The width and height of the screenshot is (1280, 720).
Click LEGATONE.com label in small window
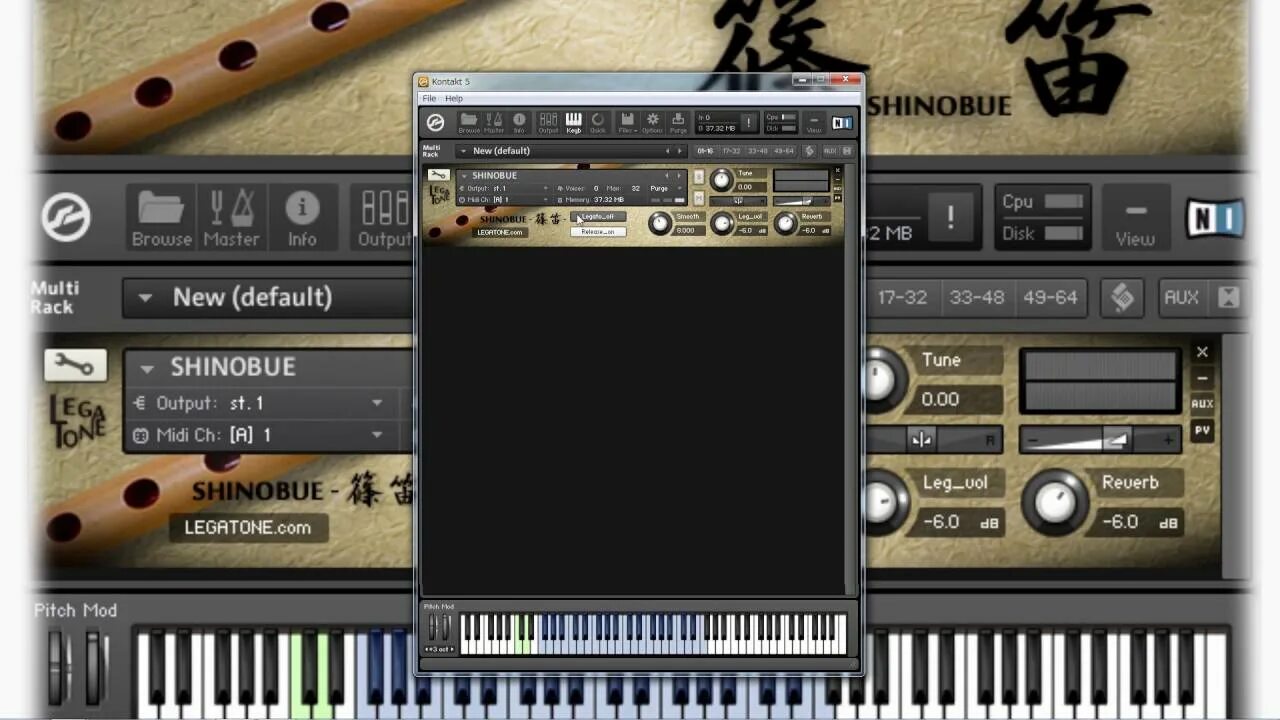[x=500, y=233]
